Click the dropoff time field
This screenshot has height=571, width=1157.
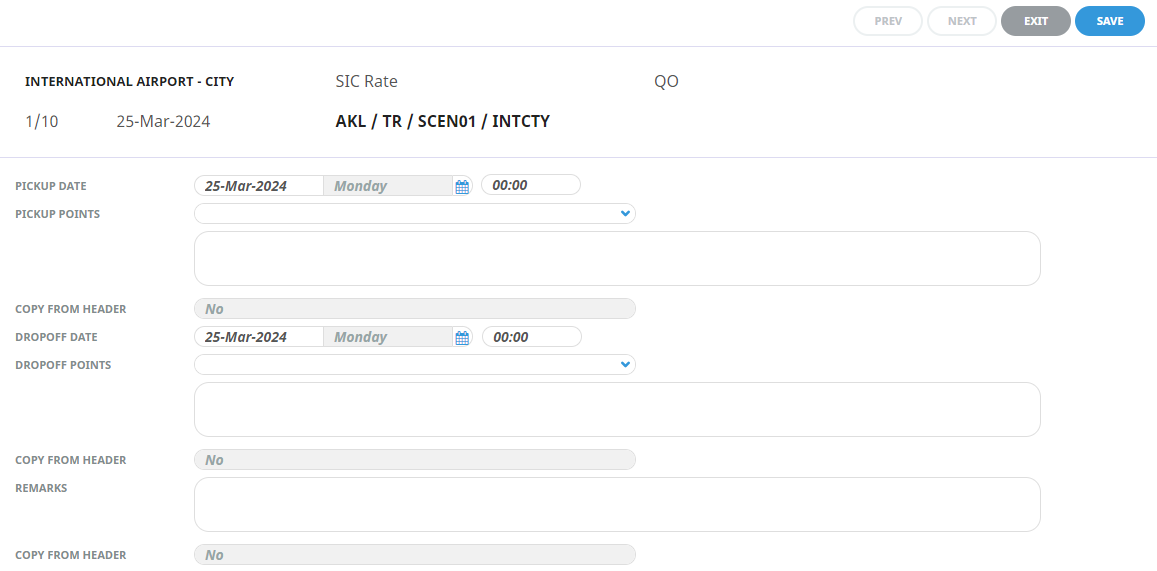[x=530, y=338]
